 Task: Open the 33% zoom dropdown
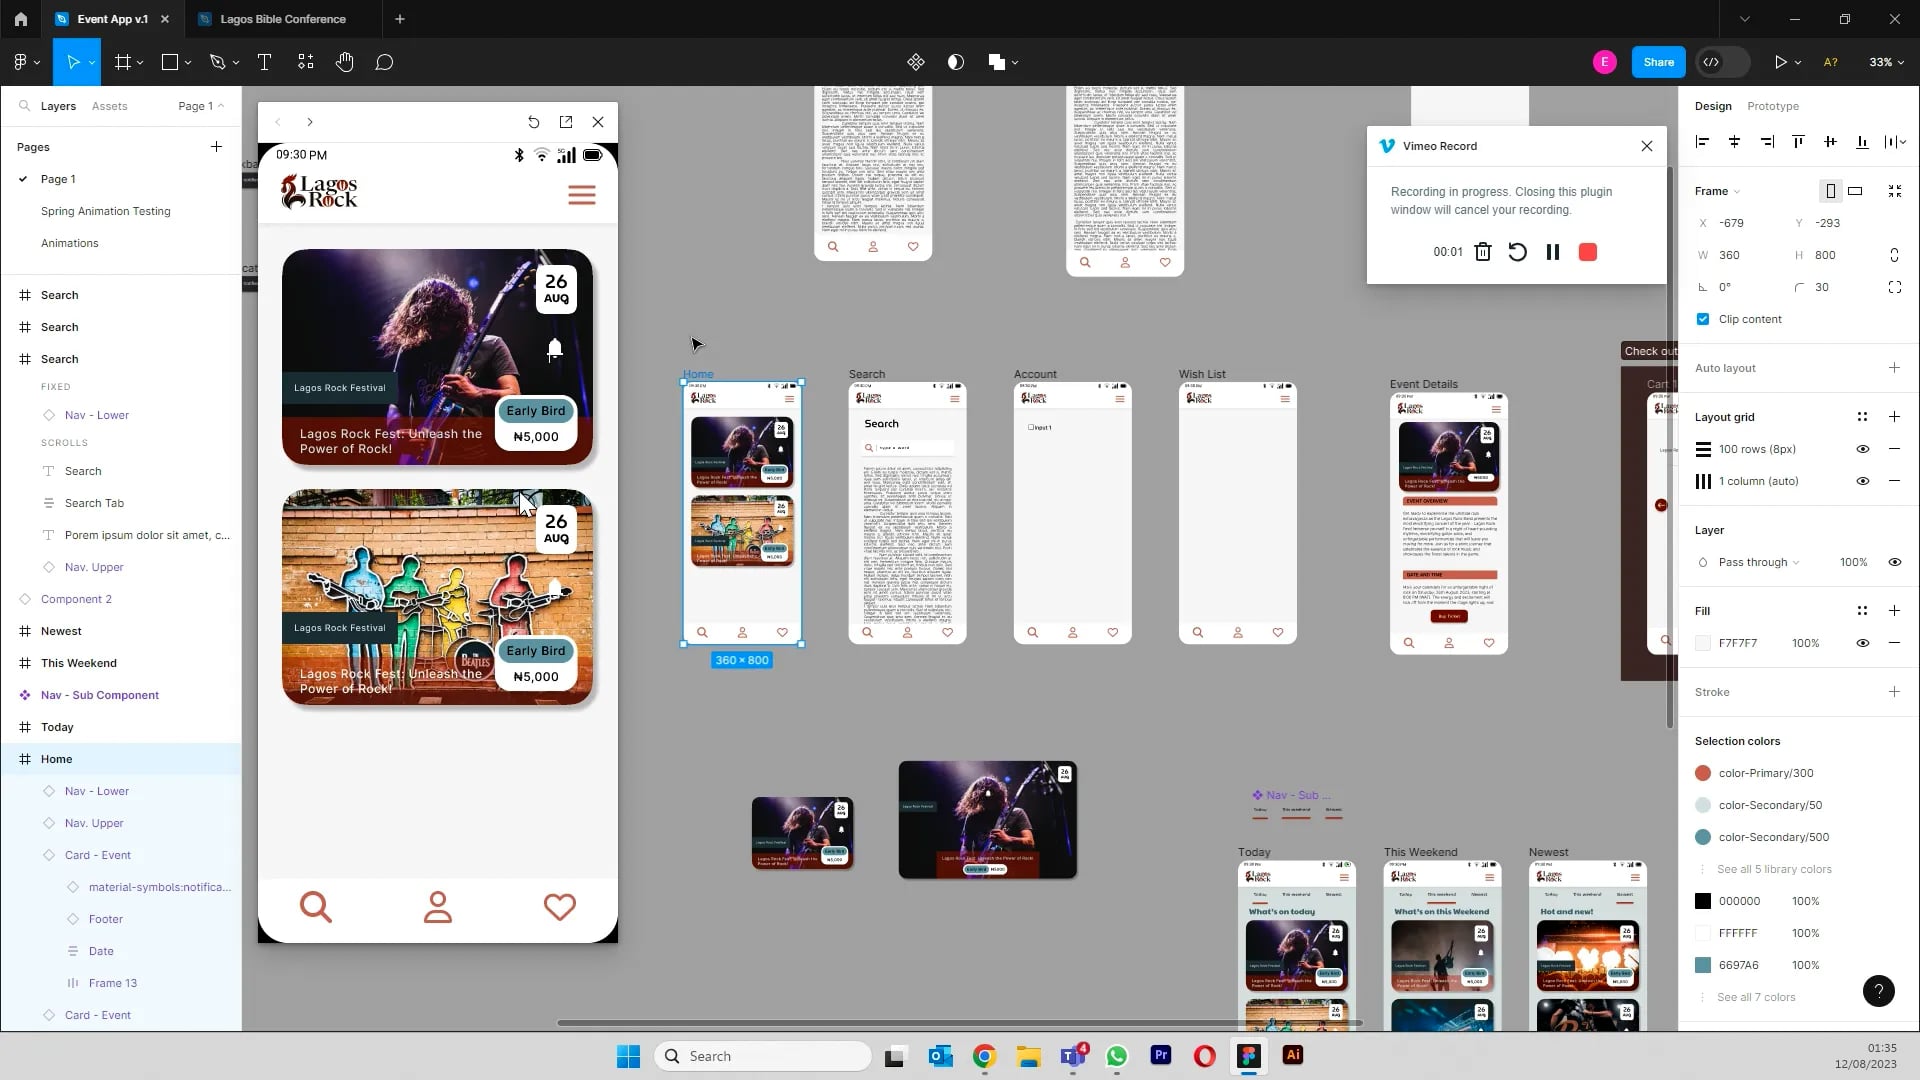coord(1886,62)
